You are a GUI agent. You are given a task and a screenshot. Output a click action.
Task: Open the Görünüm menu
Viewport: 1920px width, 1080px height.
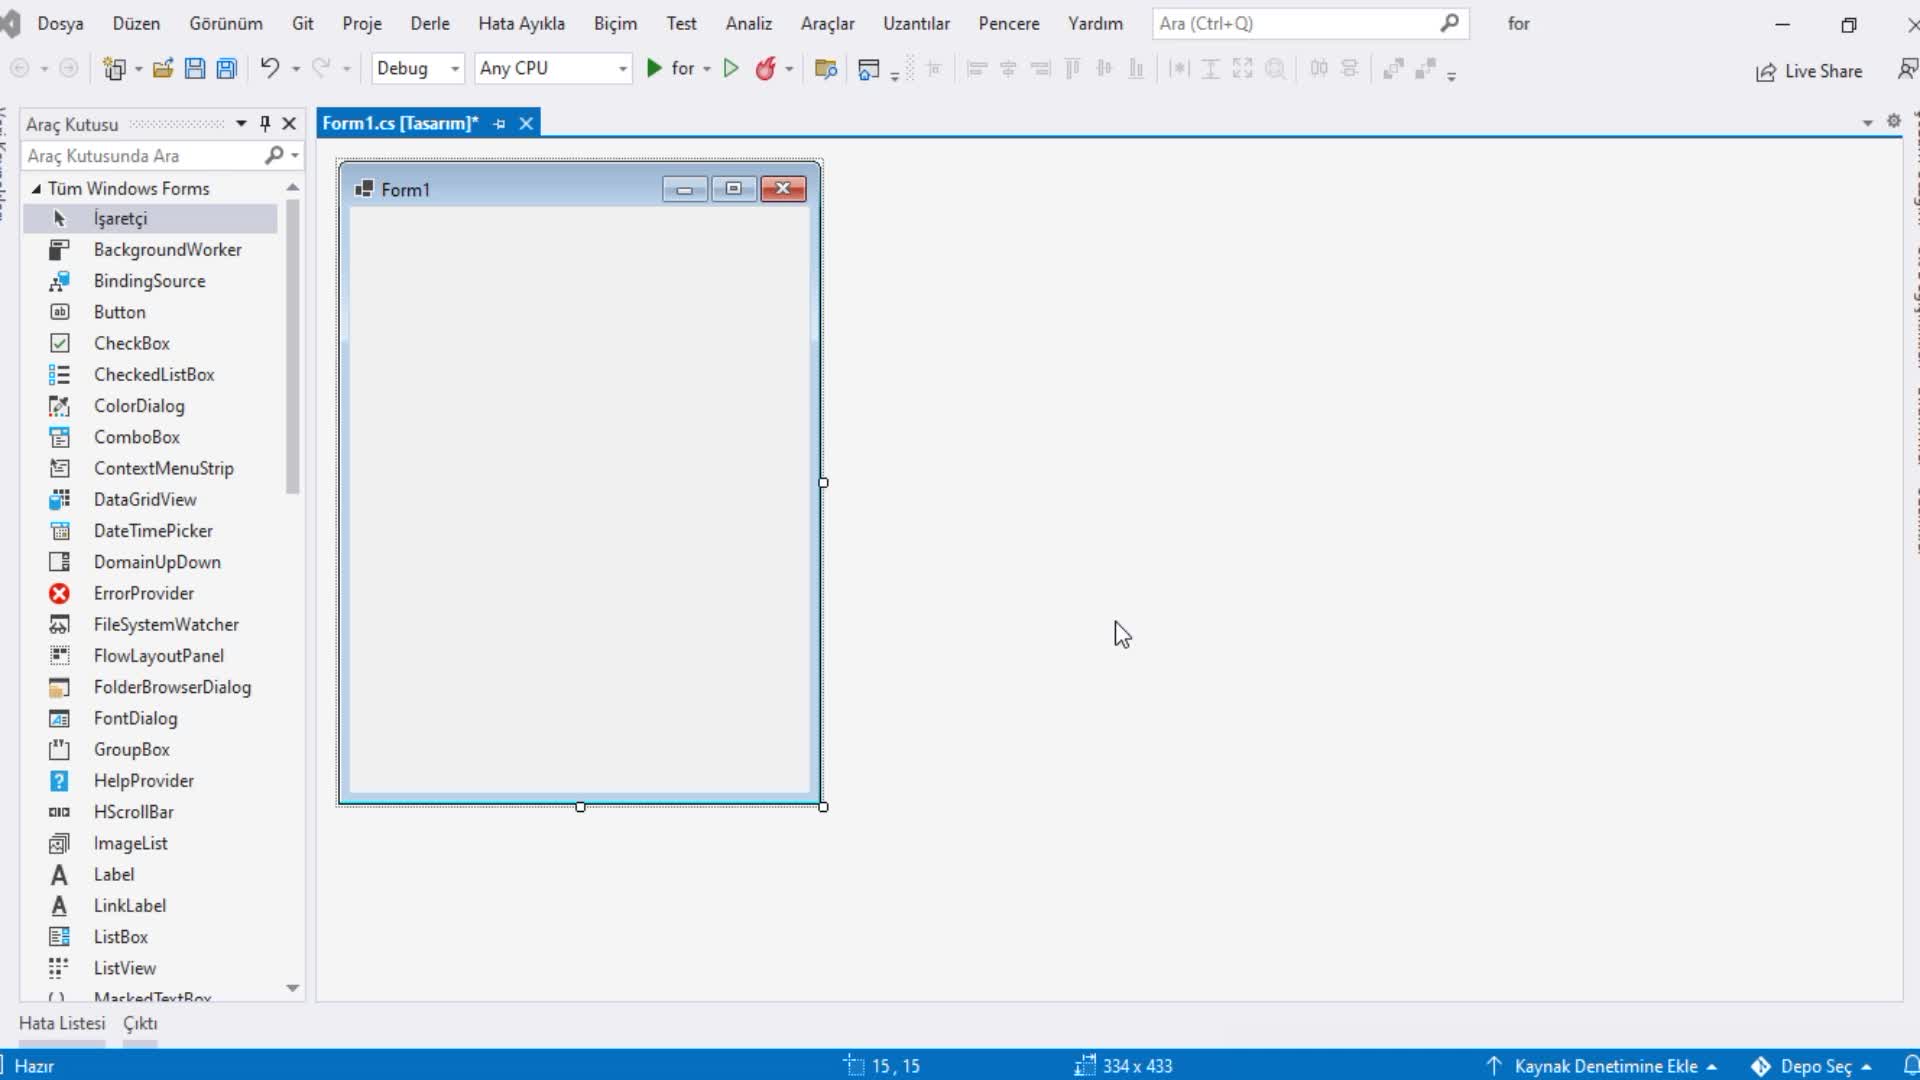tap(227, 22)
